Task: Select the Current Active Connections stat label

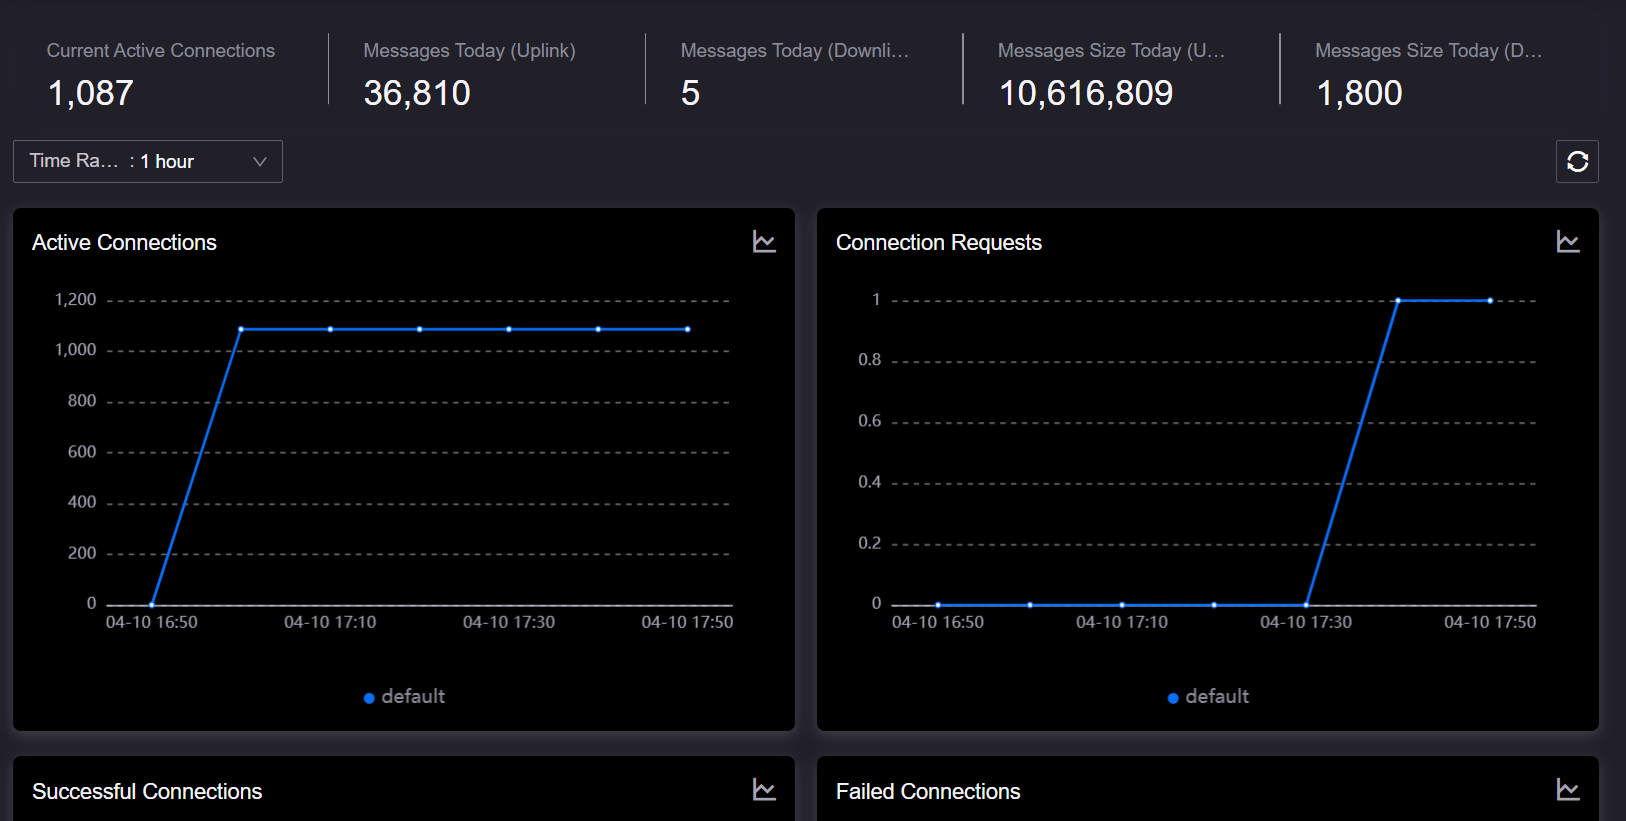Action: [x=160, y=51]
